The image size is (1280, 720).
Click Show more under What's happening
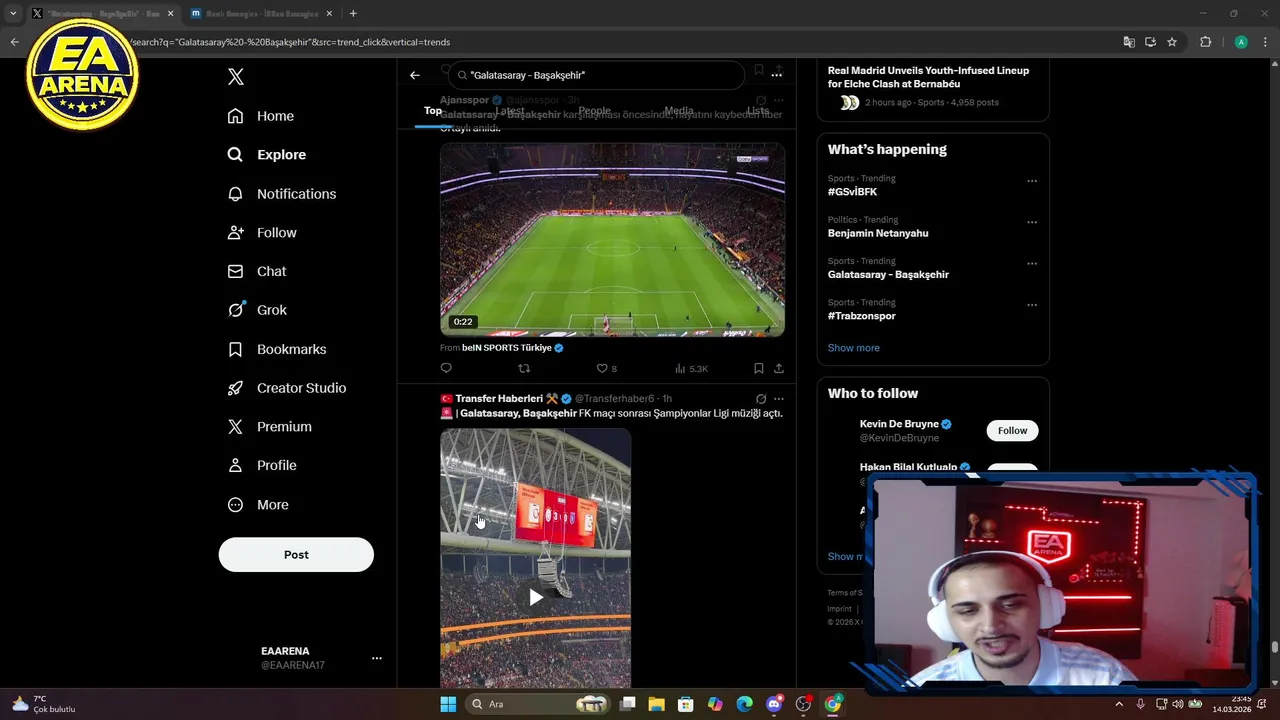pyautogui.click(x=853, y=348)
